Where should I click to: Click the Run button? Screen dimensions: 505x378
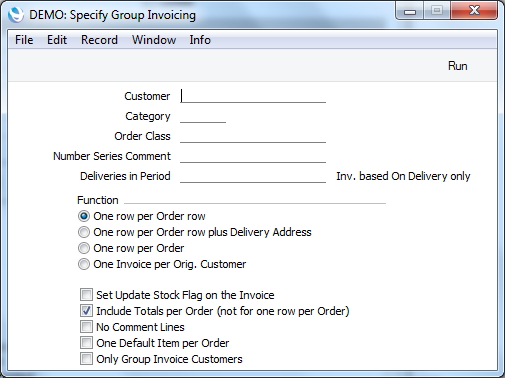(x=457, y=66)
